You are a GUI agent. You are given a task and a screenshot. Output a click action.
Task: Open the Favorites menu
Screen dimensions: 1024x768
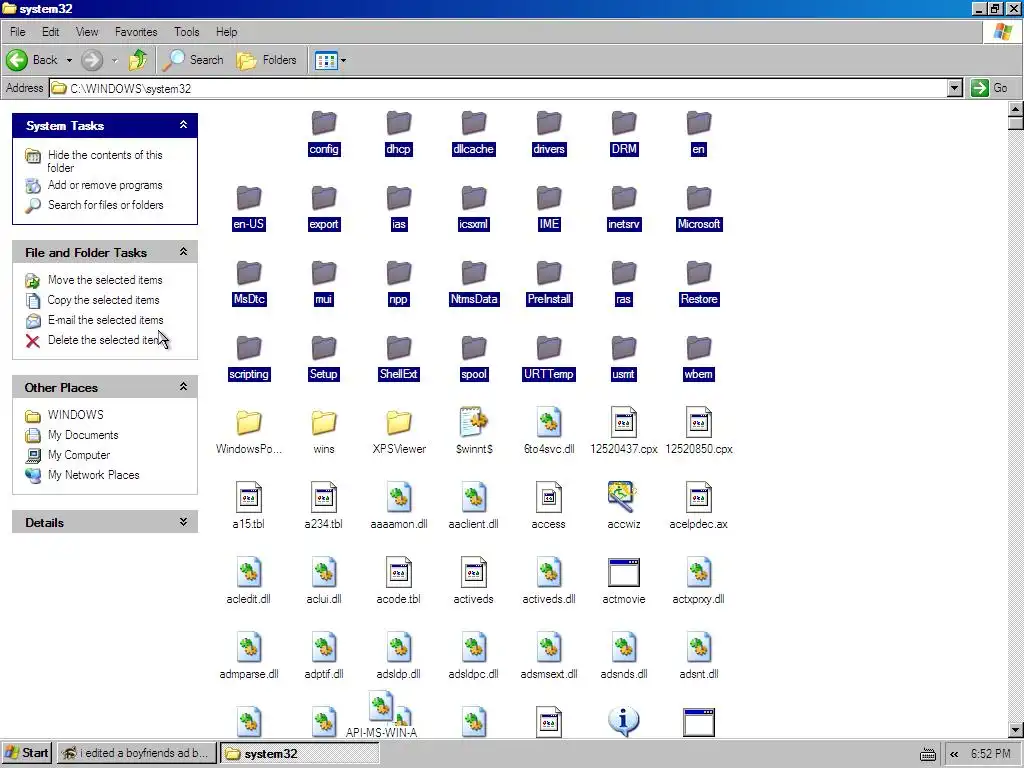point(136,32)
